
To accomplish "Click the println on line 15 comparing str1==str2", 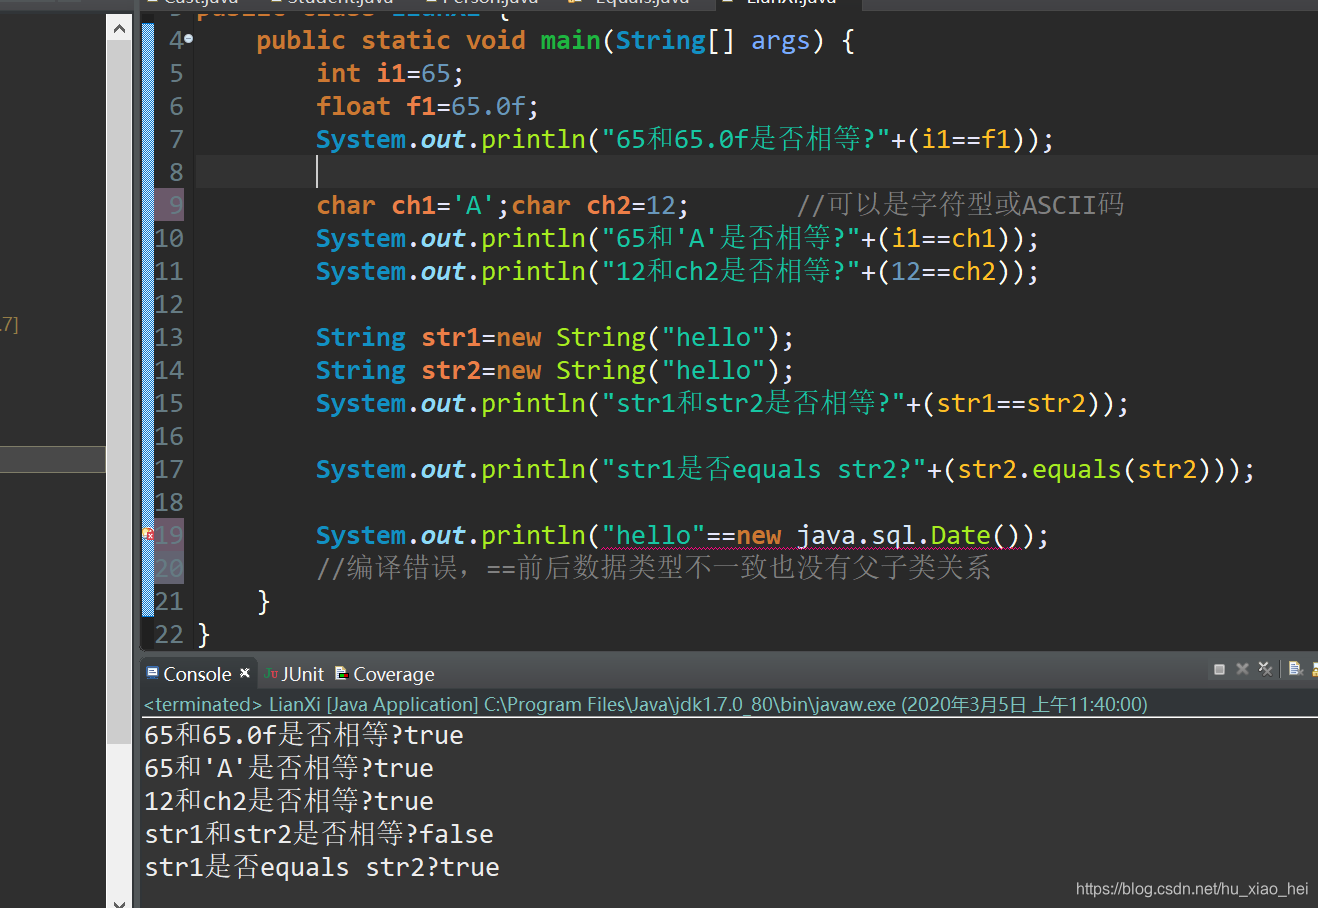I will 722,403.
